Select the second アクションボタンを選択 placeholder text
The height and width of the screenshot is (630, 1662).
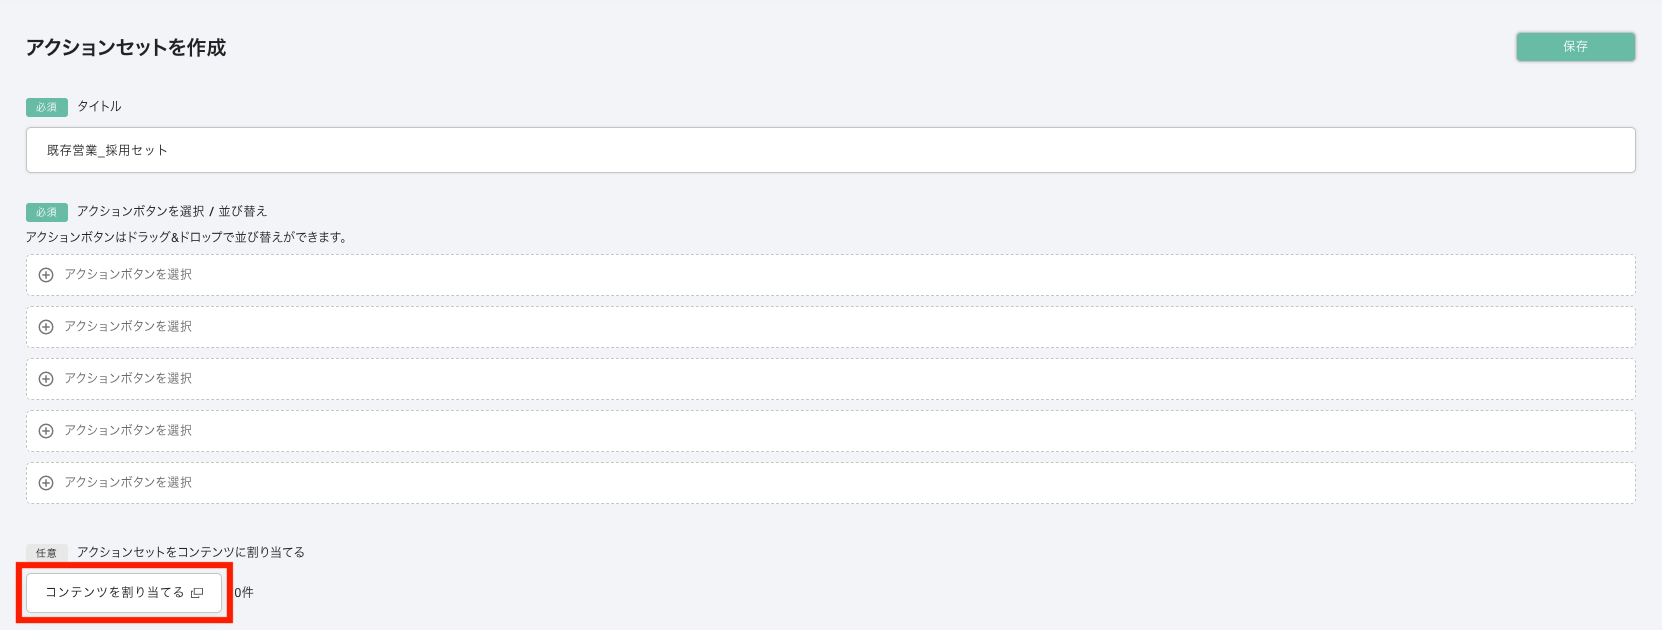(128, 327)
